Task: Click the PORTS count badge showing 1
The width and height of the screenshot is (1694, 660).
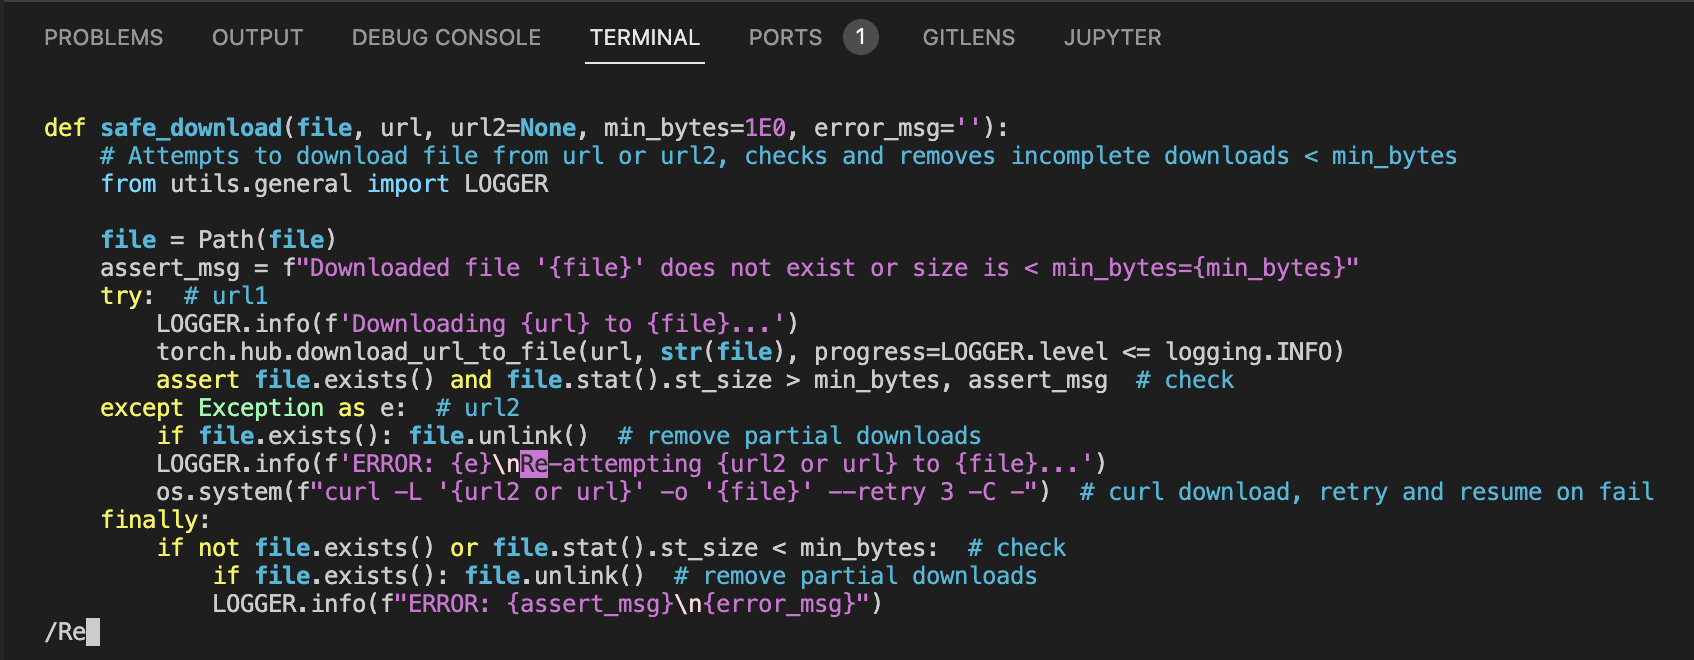Action: [860, 38]
